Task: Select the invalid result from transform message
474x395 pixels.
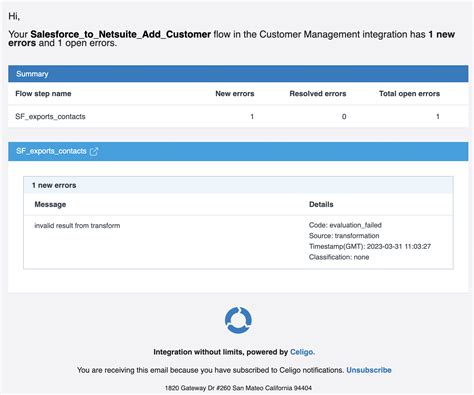Action: [77, 226]
